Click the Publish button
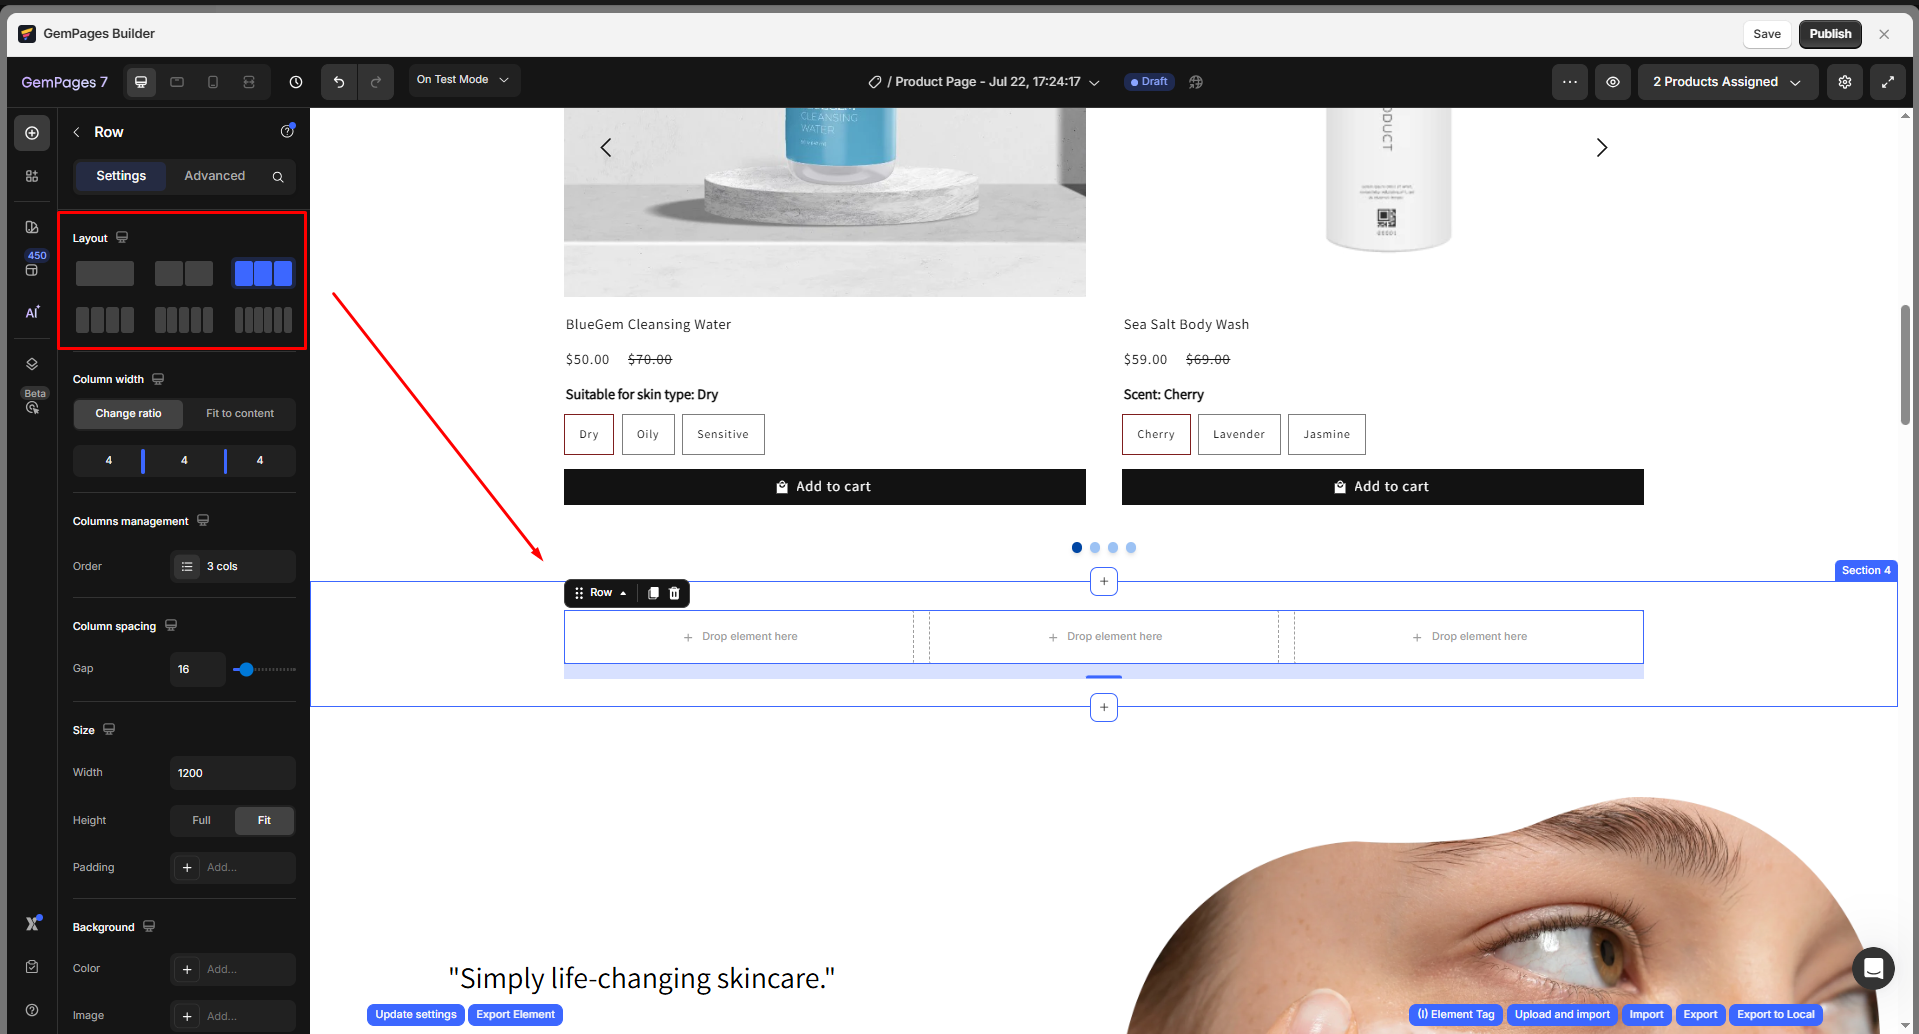 [x=1829, y=34]
